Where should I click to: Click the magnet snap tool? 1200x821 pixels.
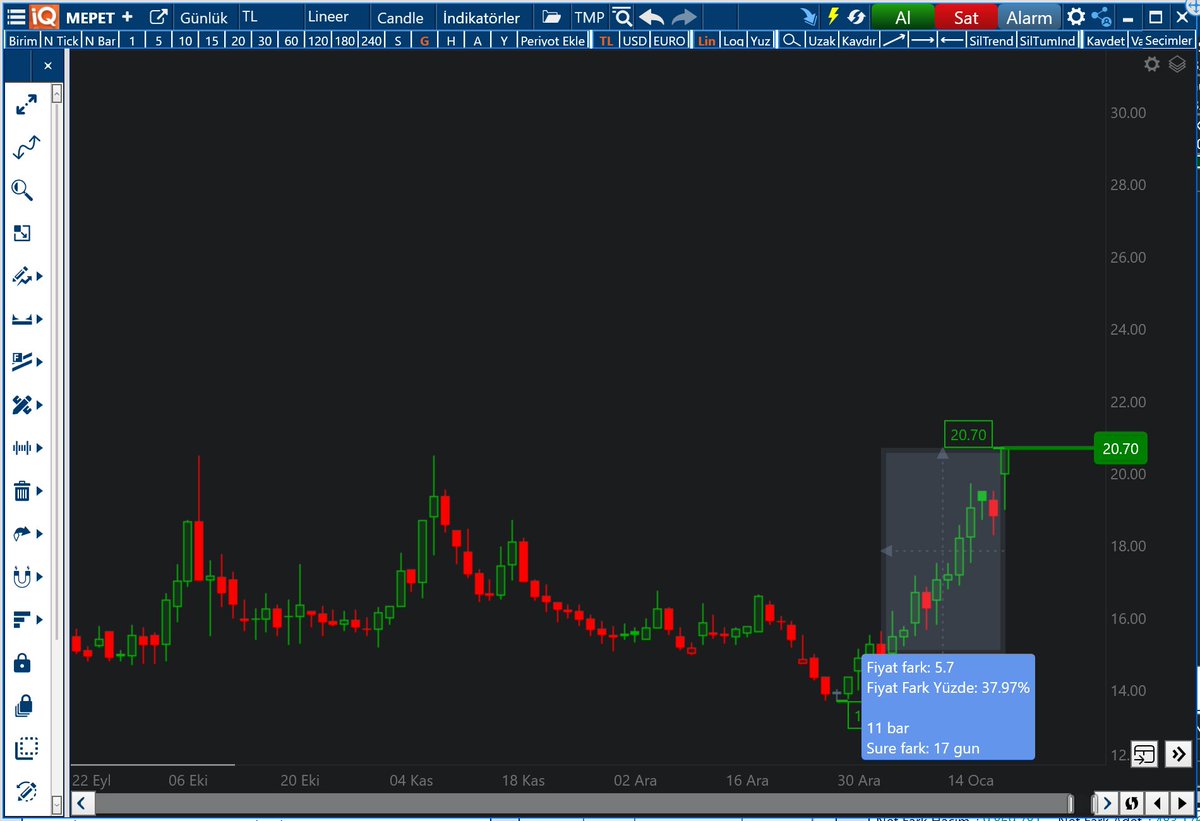[22, 577]
